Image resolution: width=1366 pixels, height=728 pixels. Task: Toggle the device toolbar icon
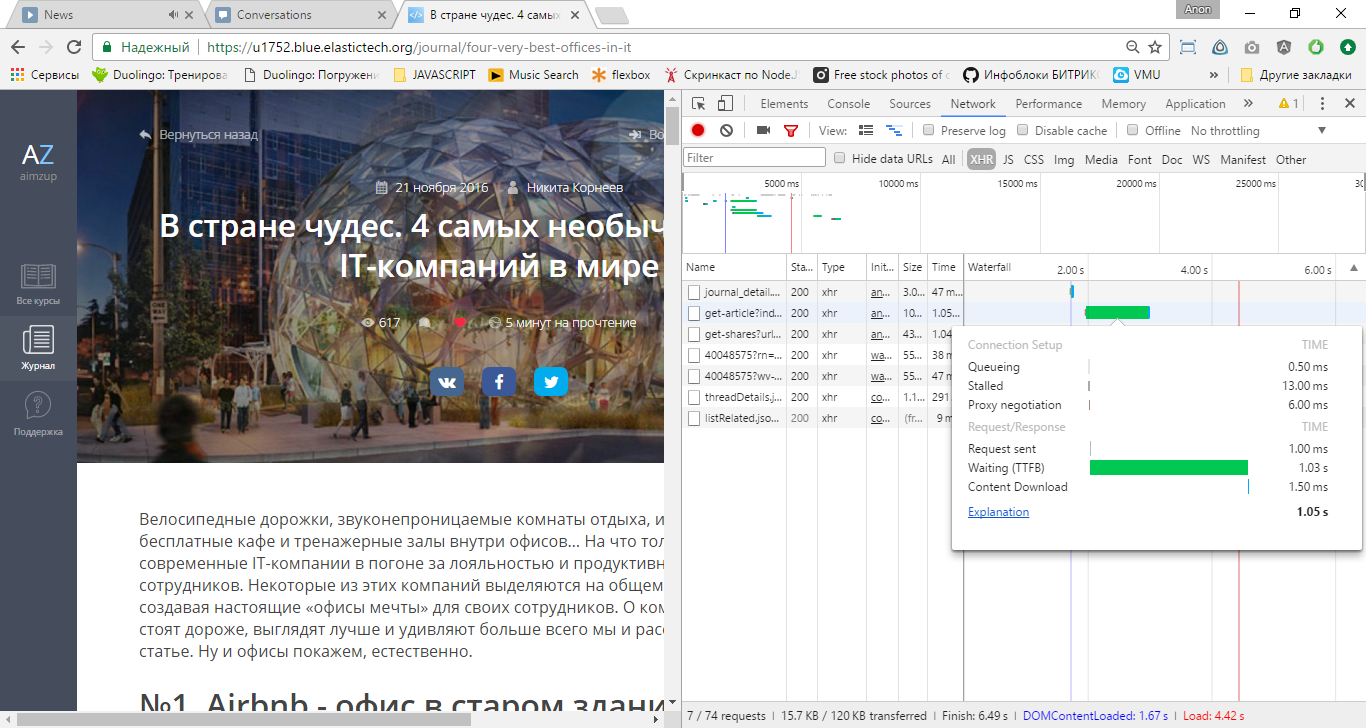pos(725,103)
